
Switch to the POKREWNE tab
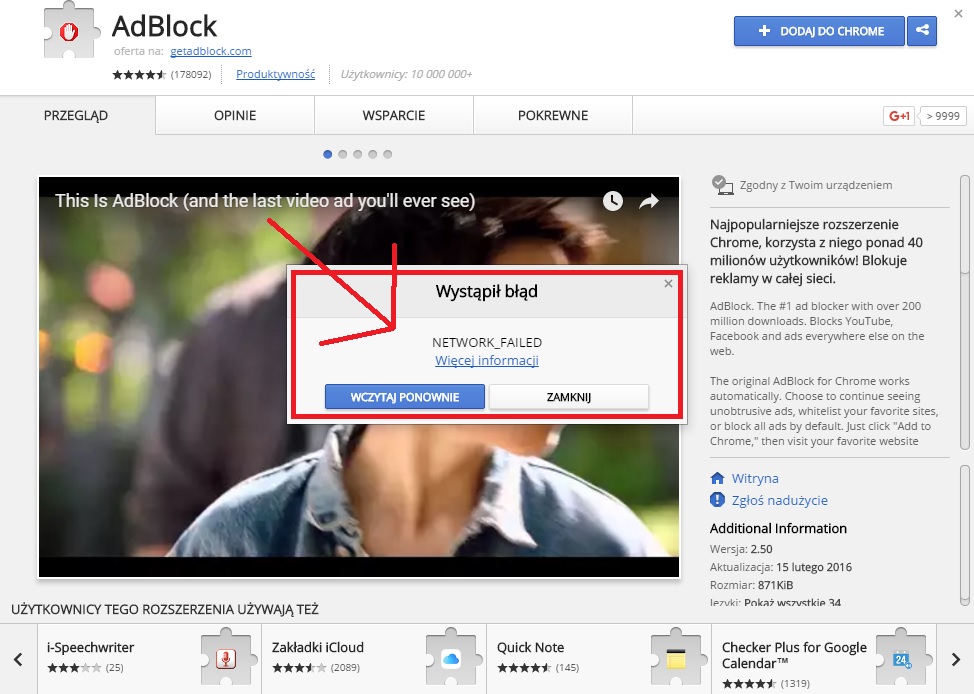pos(553,116)
